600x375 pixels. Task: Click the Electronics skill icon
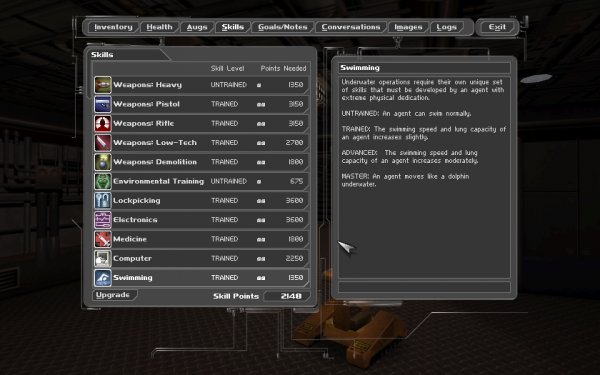[x=103, y=220]
